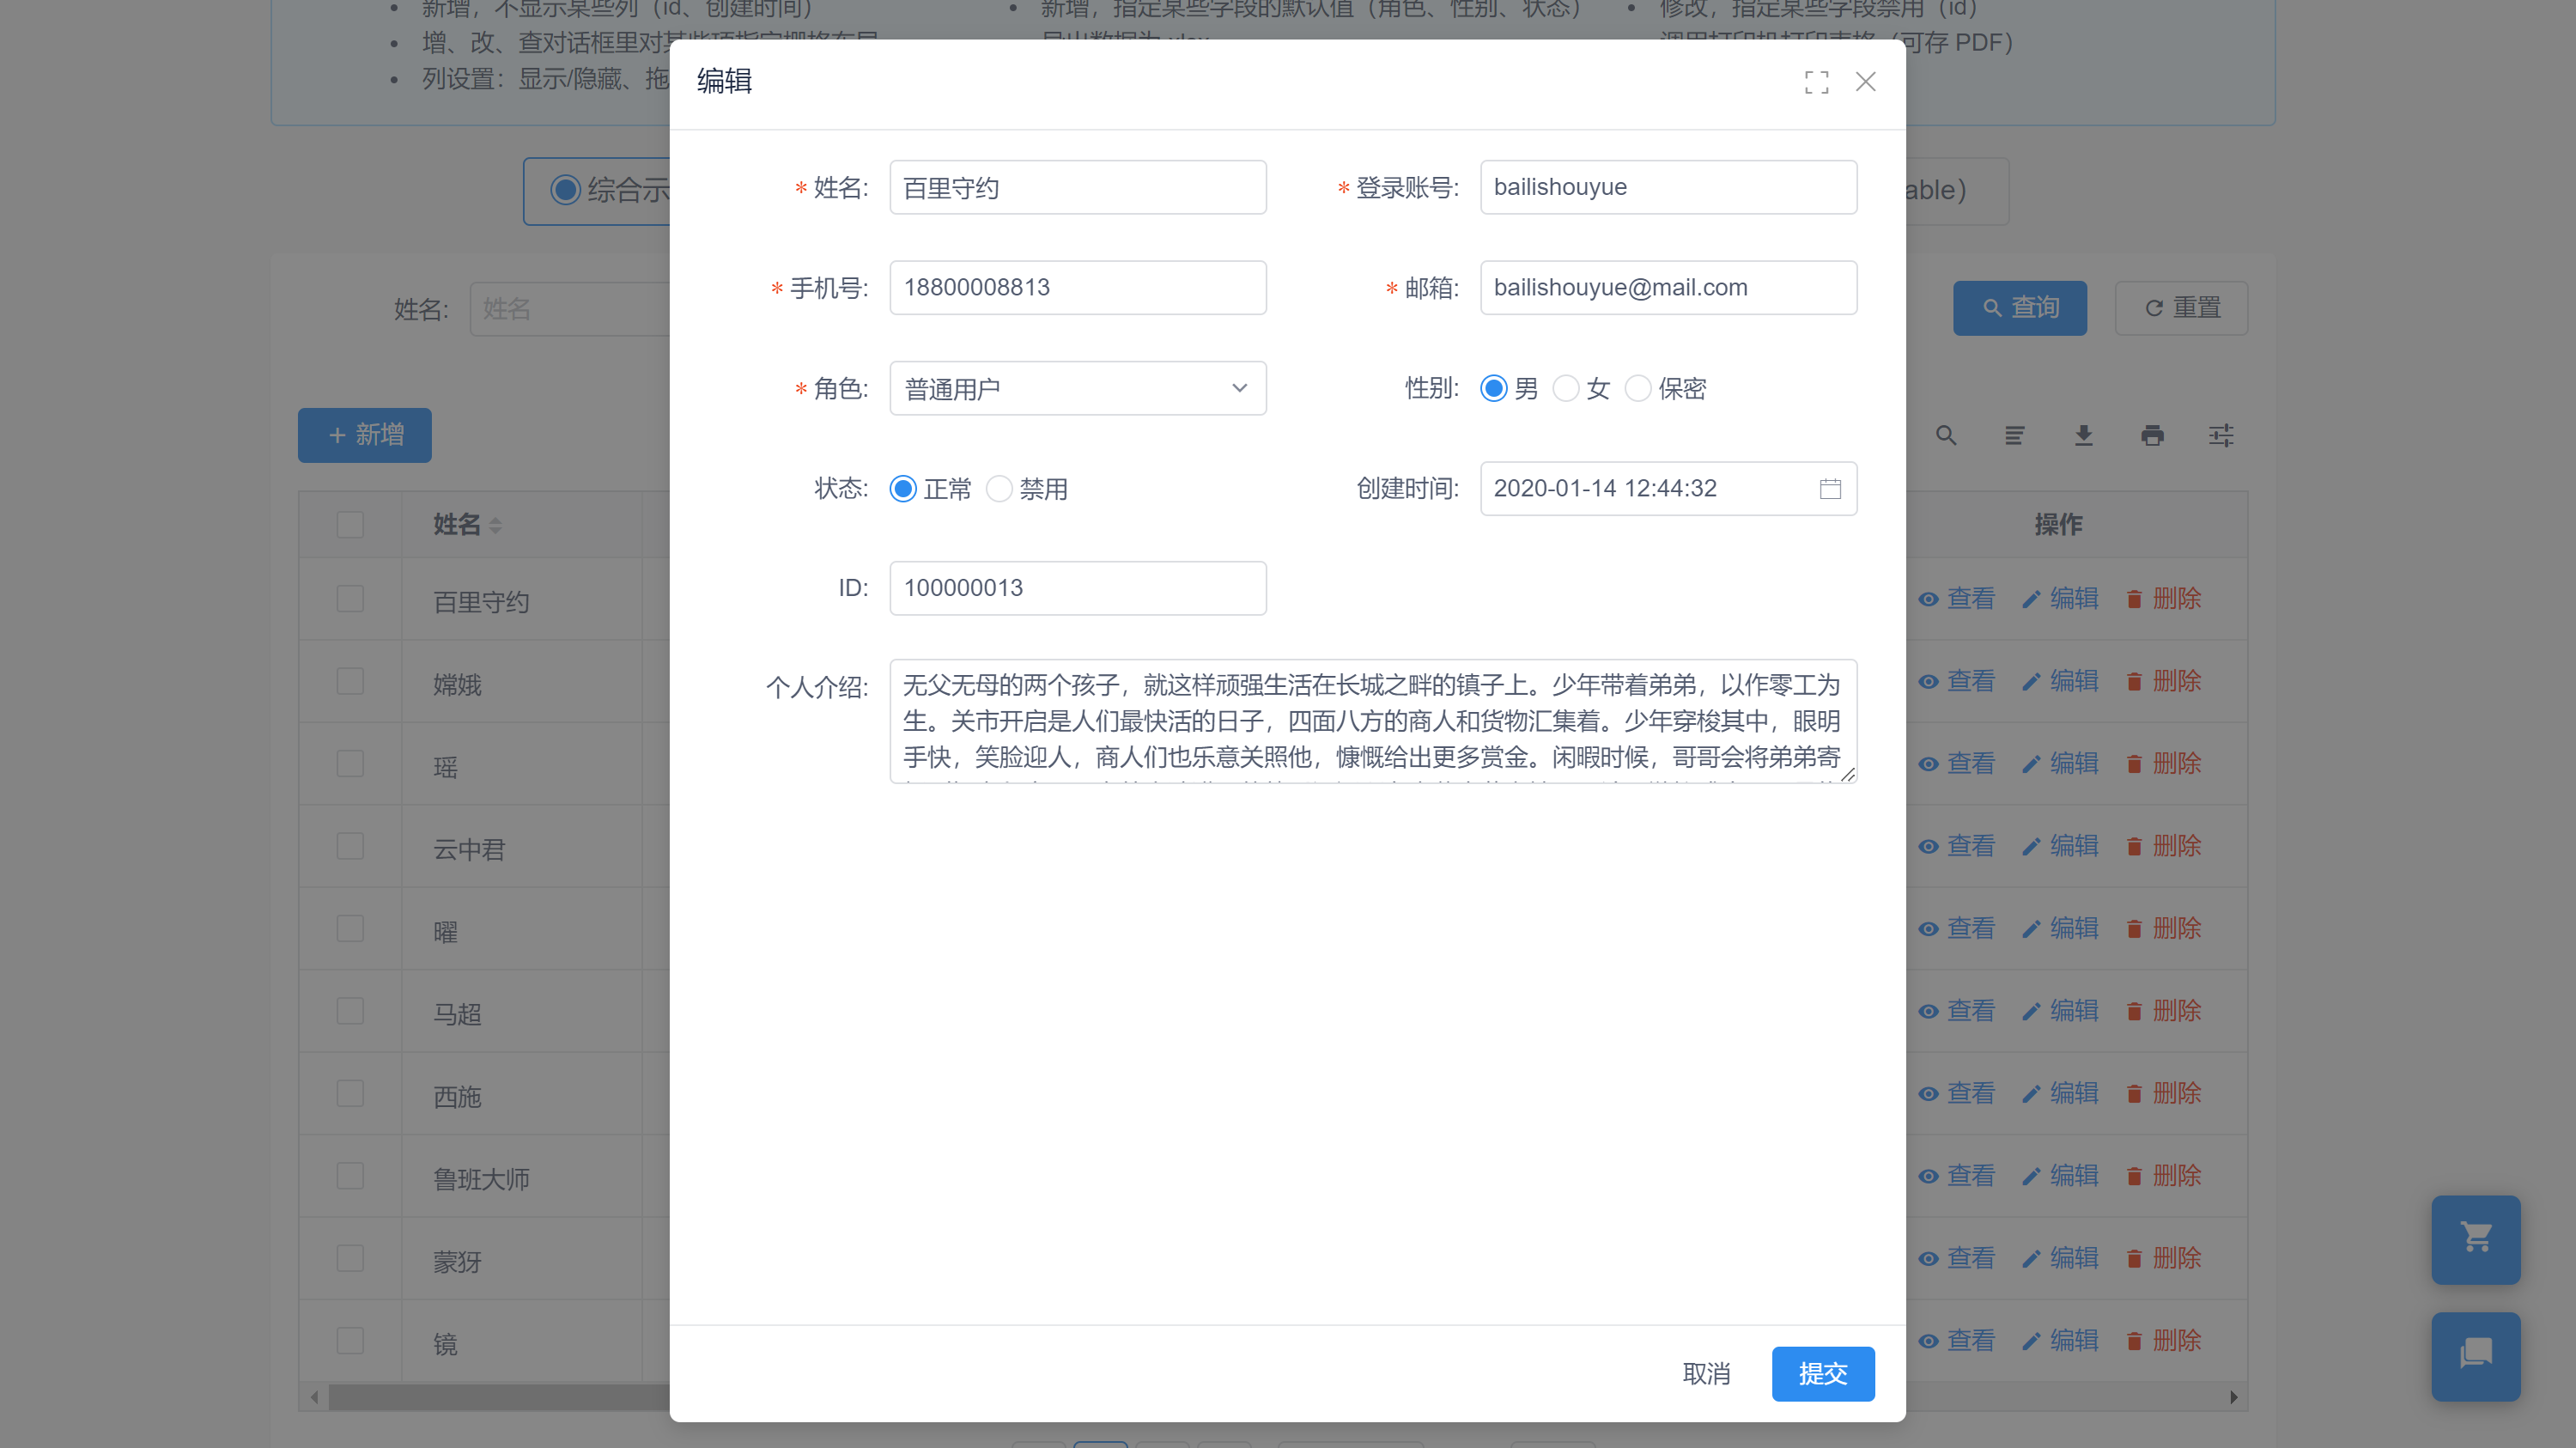Image resolution: width=2576 pixels, height=1448 pixels.
Task: Edit the 曜 row
Action: [2060, 928]
